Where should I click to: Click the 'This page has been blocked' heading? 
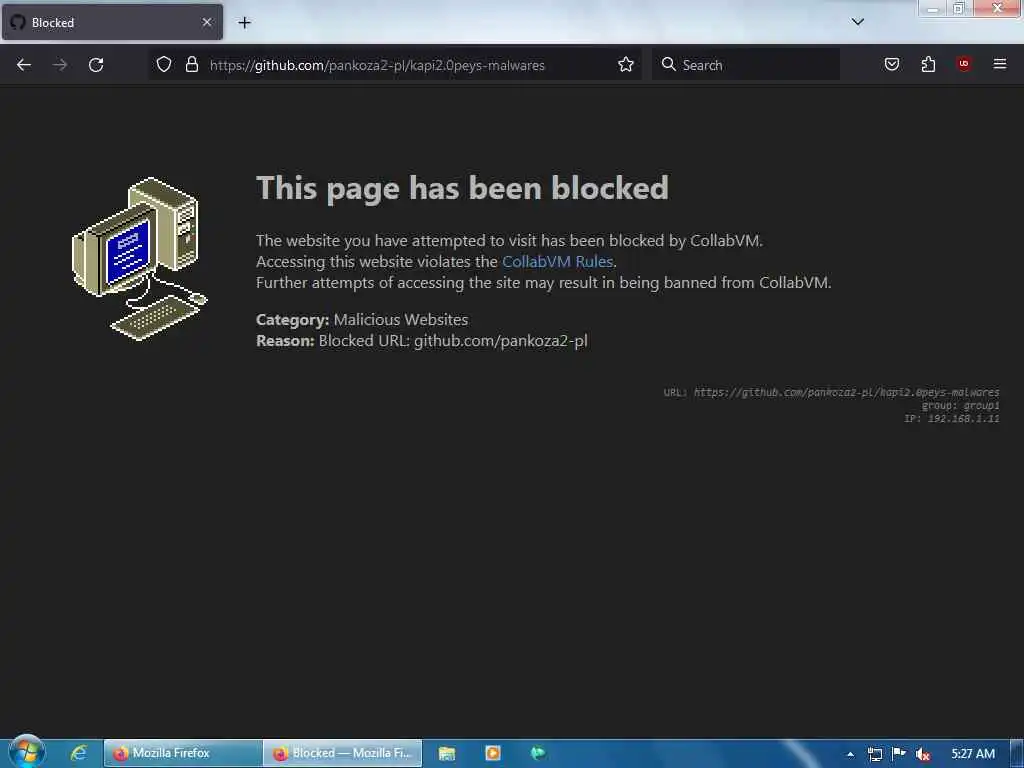[462, 188]
